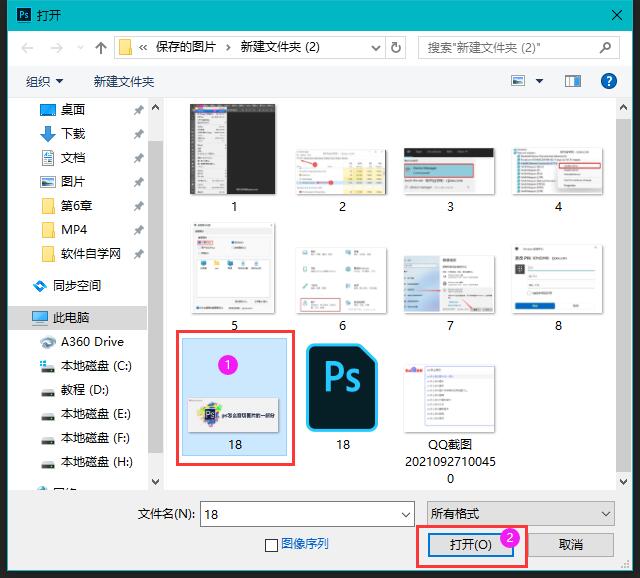Open 教程 (D:) drive
This screenshot has width=640, height=578.
(x=84, y=390)
